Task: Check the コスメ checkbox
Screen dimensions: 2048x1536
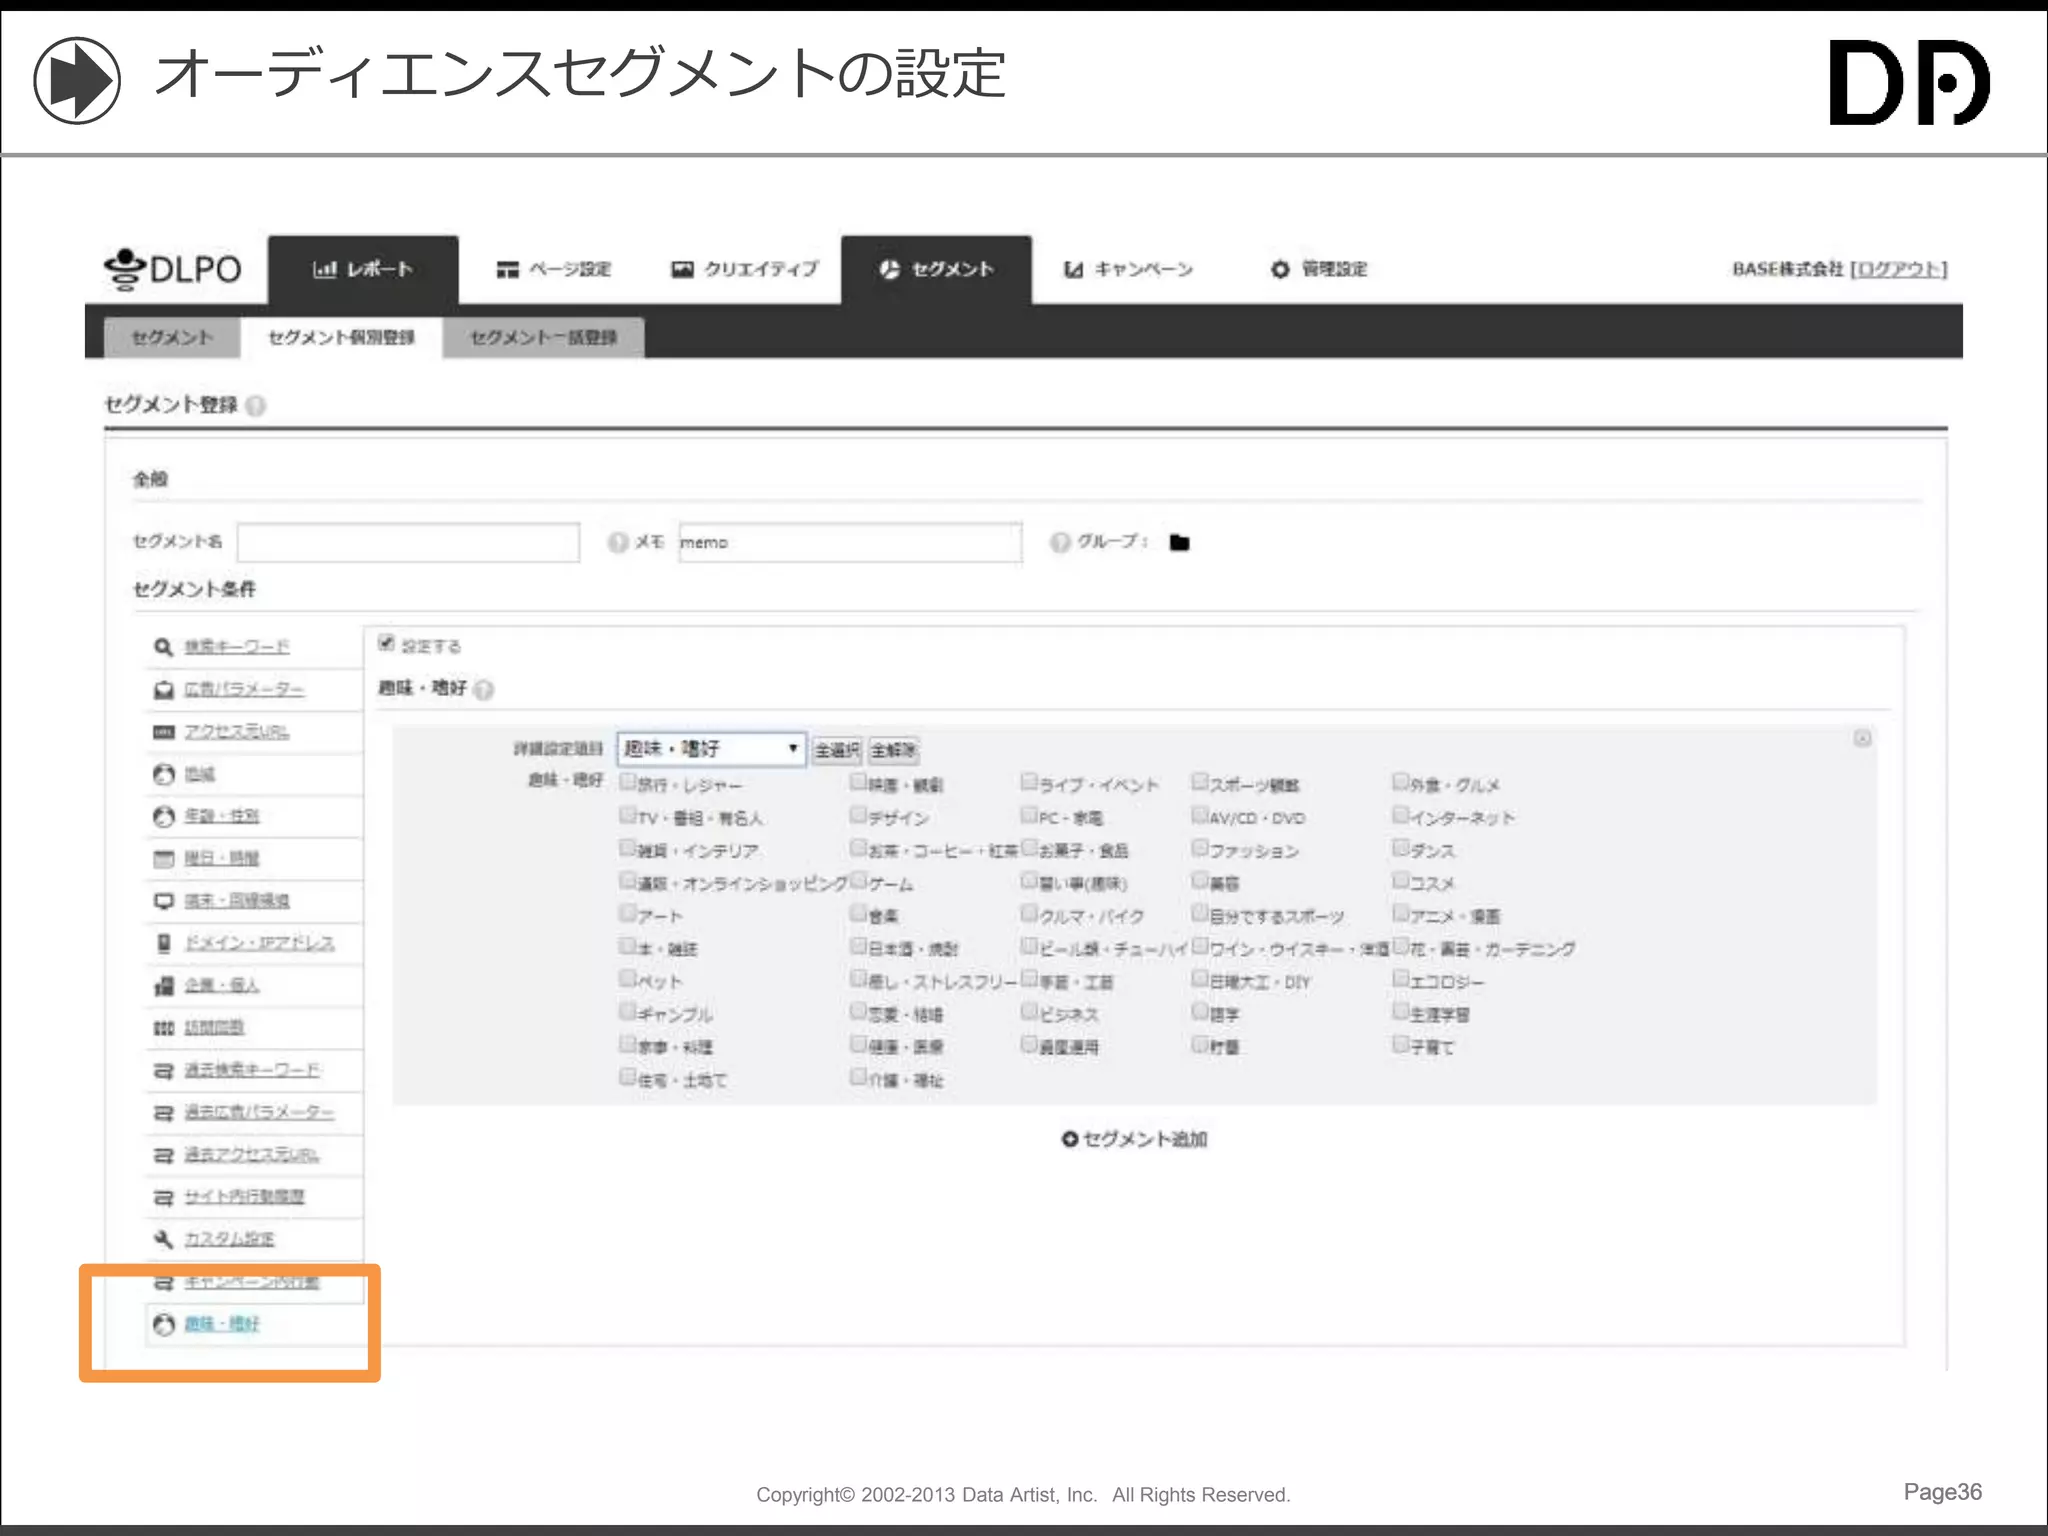Action: tap(1401, 880)
